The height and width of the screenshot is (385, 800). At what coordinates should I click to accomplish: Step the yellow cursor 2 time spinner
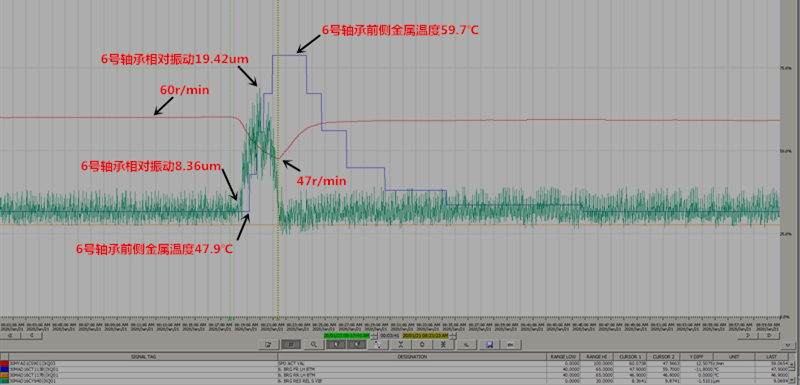tap(453, 336)
